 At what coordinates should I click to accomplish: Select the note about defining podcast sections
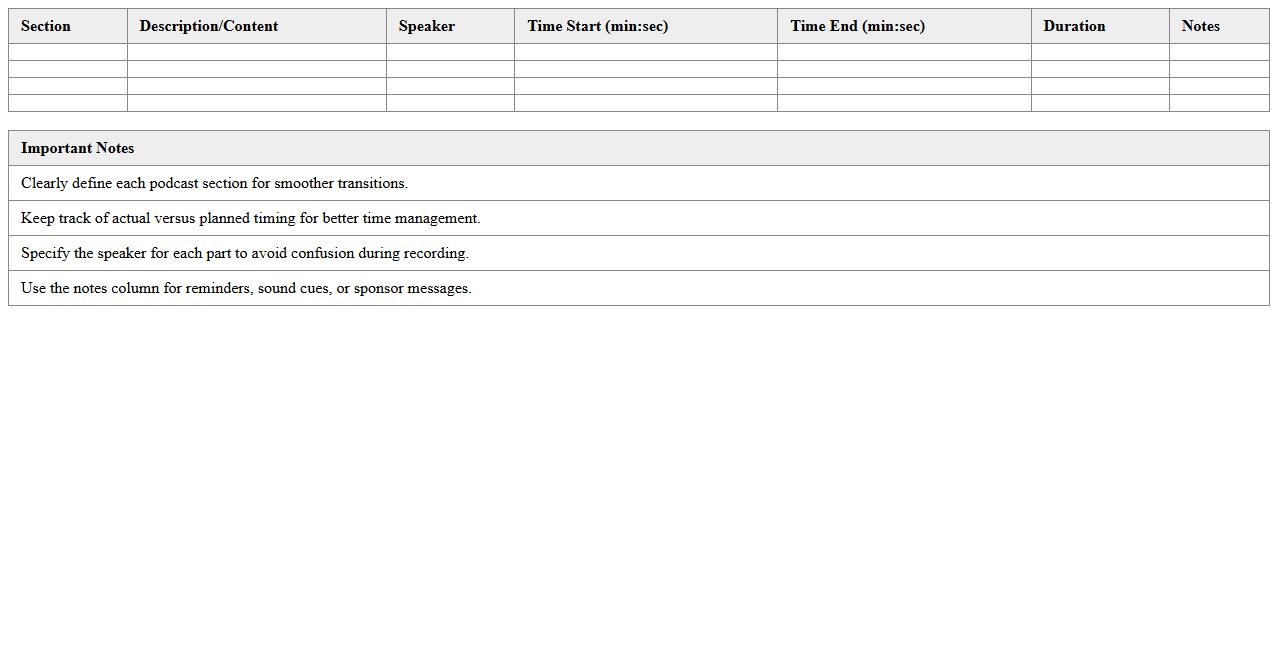214,183
